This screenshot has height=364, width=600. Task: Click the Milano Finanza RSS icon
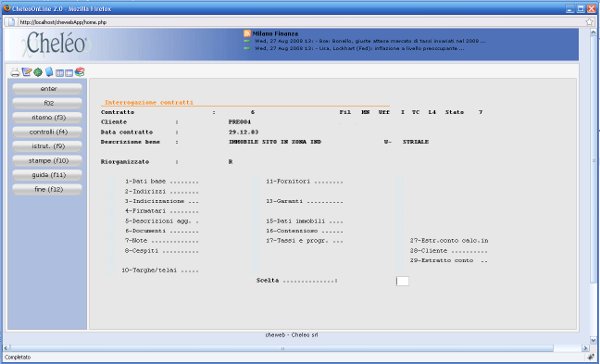click(247, 33)
